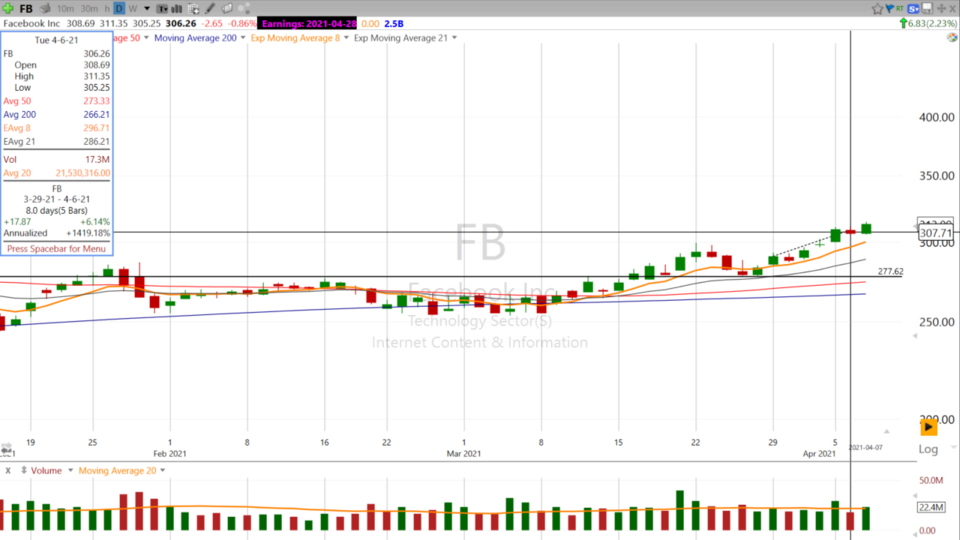Click the share dots icon in the toolbar
Image resolution: width=960 pixels, height=540 pixels.
point(244,9)
